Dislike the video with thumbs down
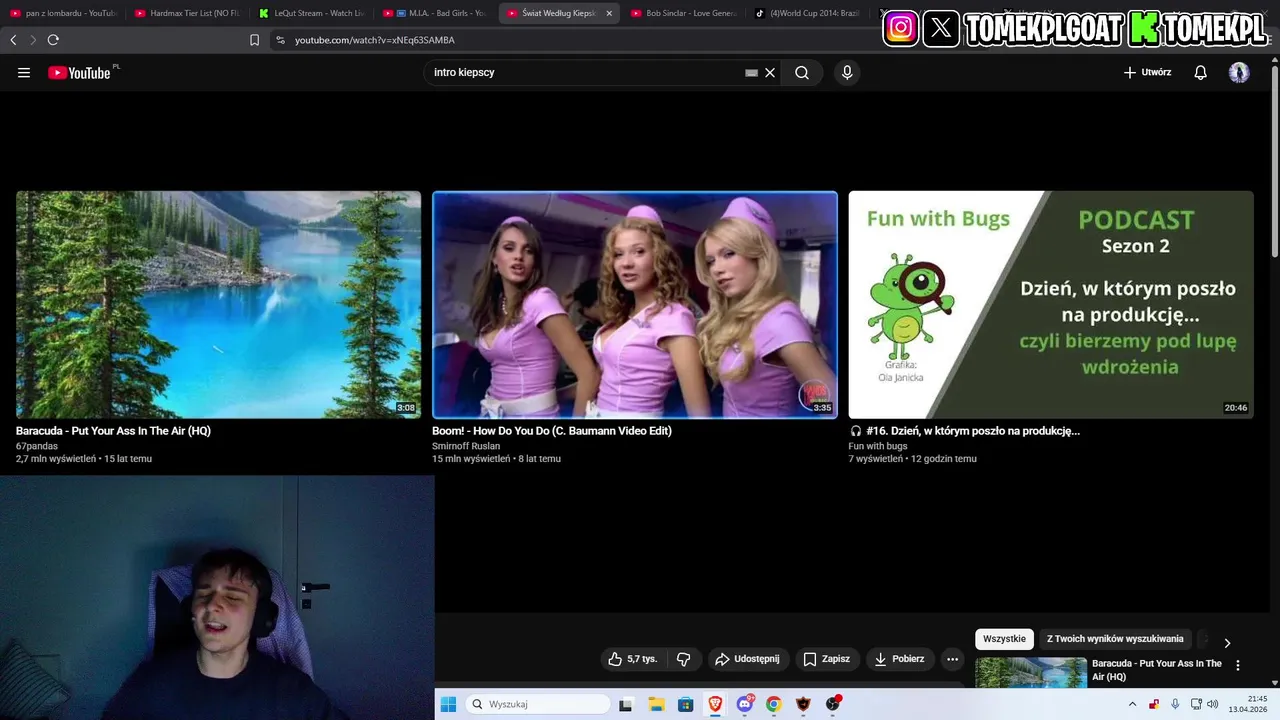 click(x=684, y=659)
